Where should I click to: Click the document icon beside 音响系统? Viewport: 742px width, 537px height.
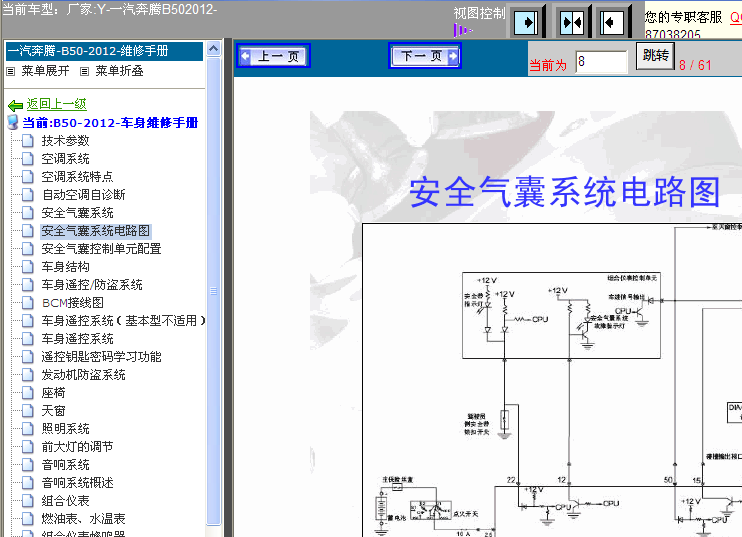(28, 464)
